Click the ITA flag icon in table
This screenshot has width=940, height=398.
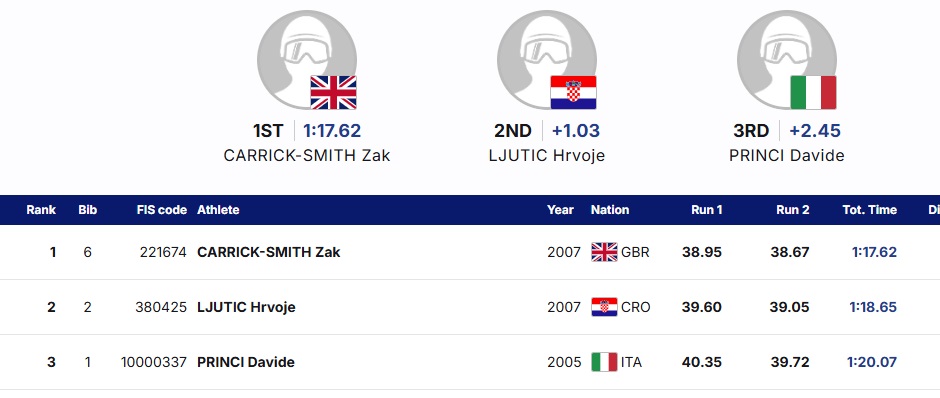click(x=604, y=362)
